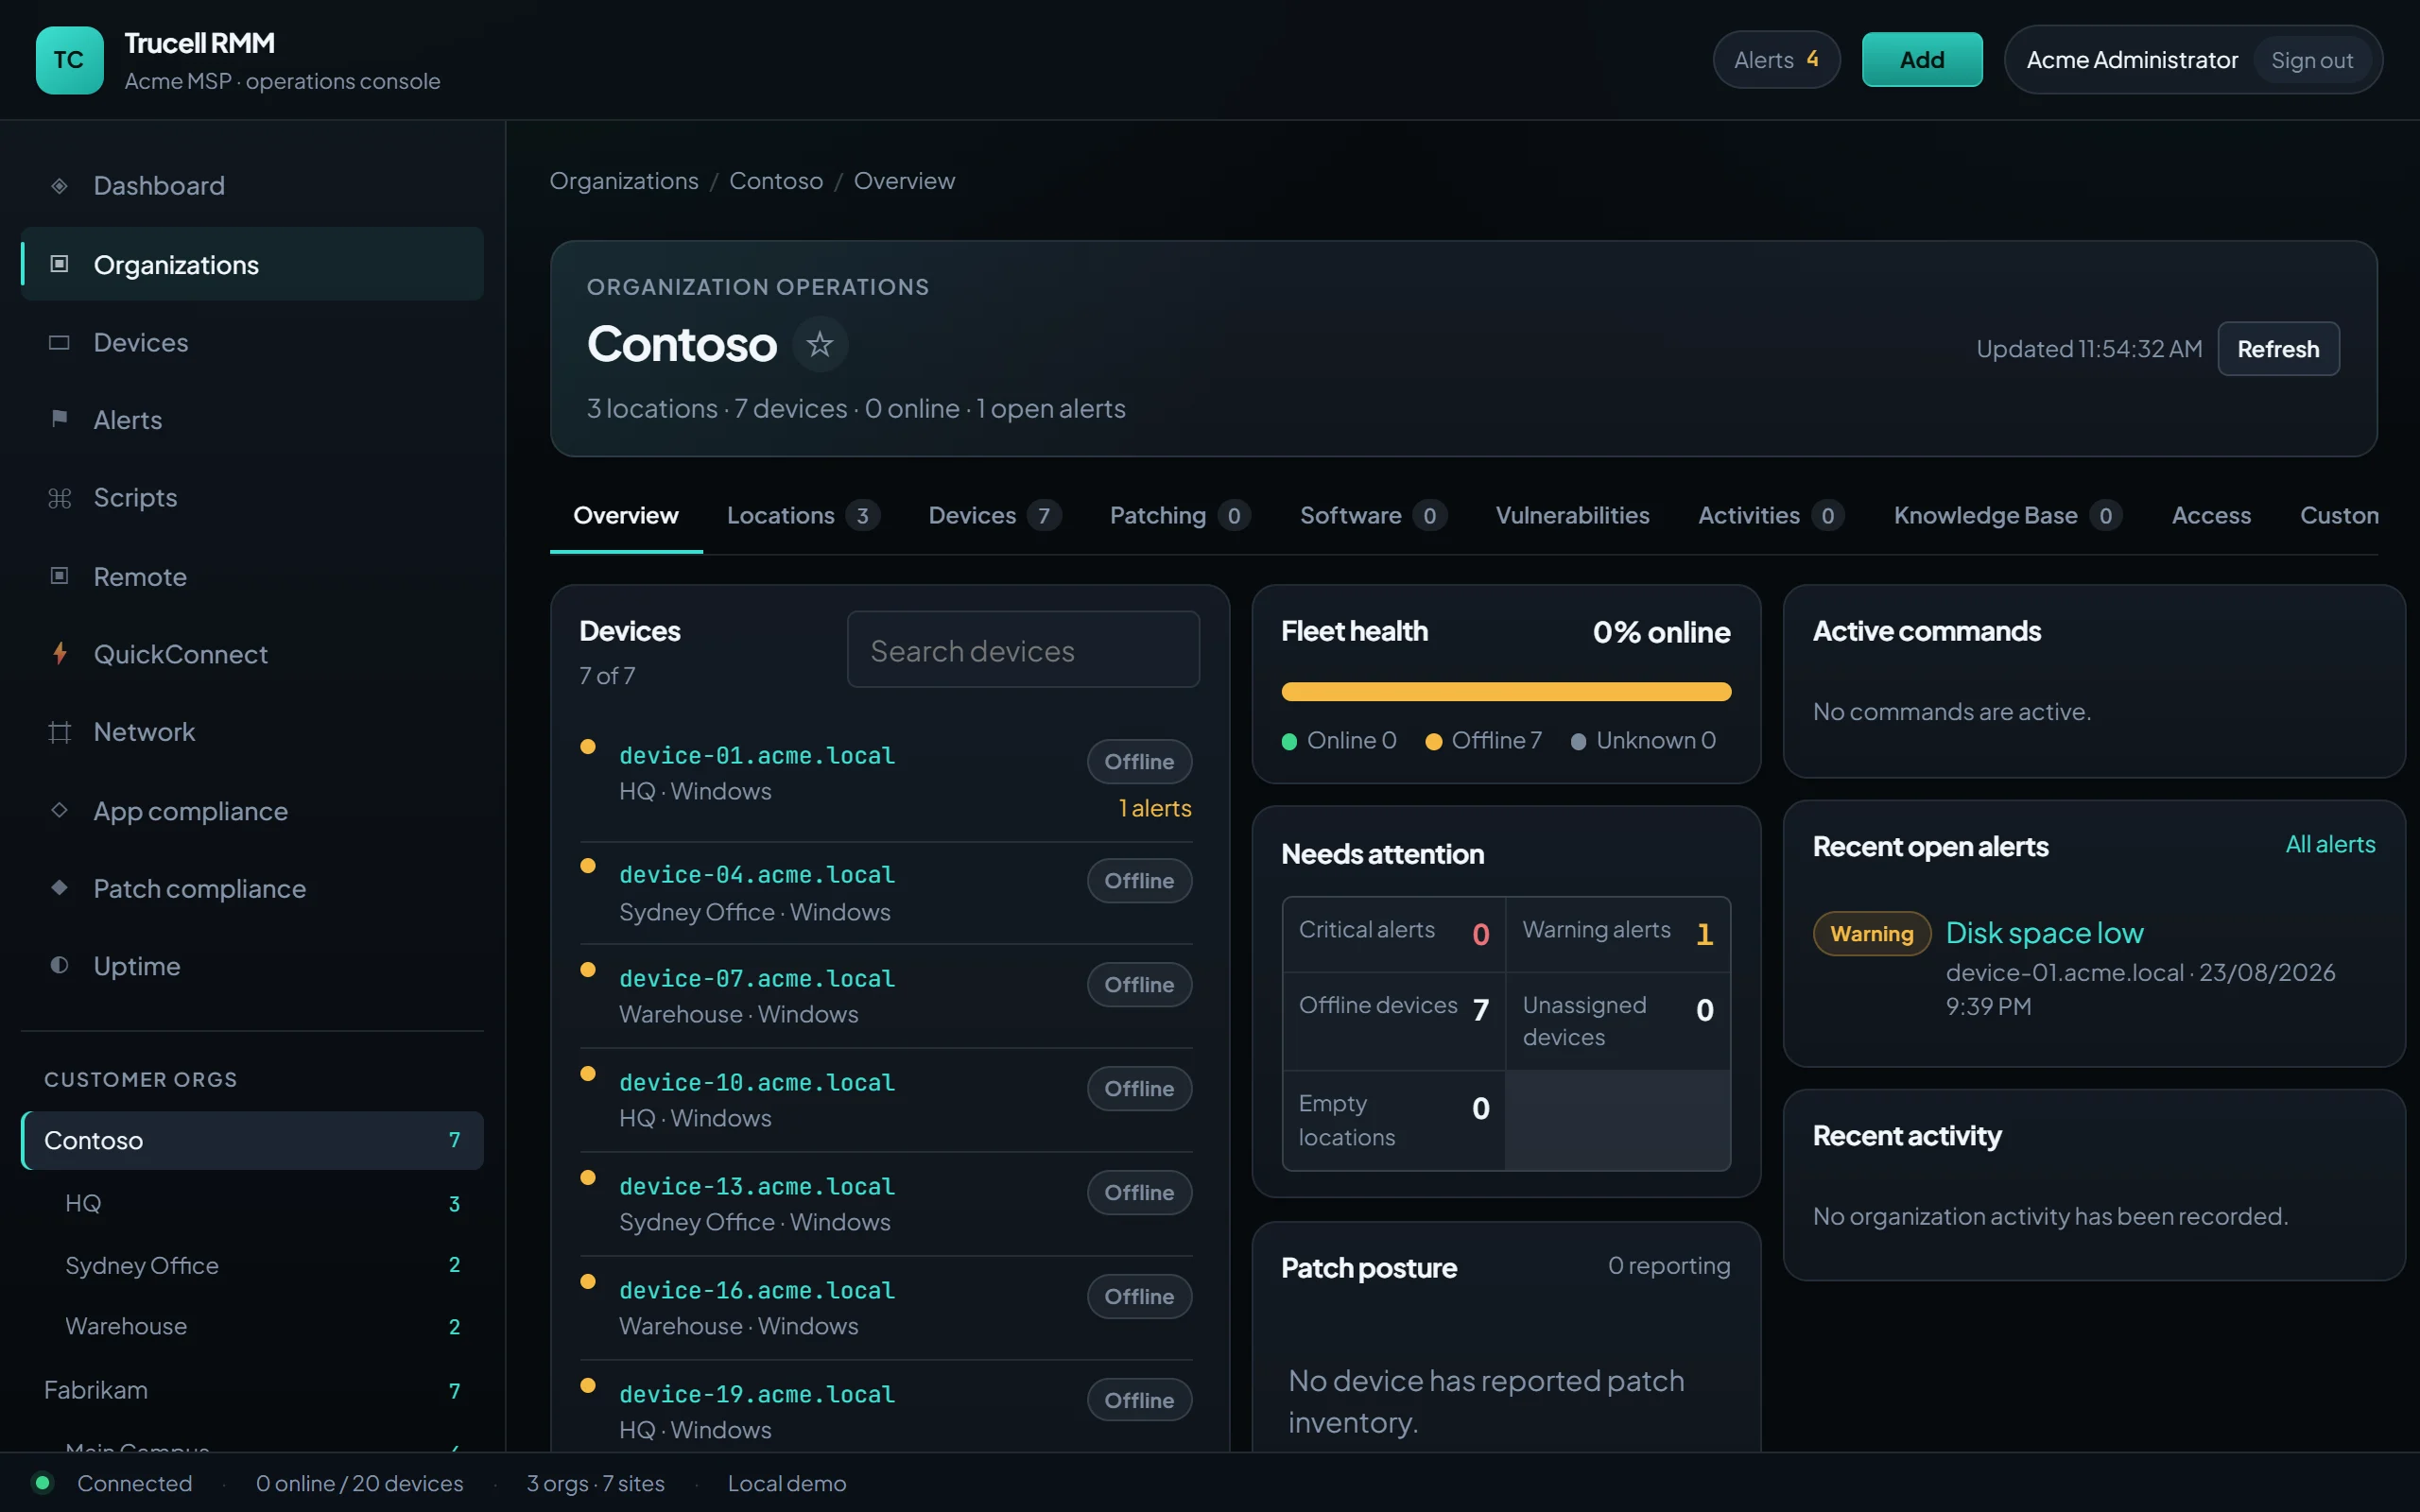Click the '1 alerts' label on device-01

1155,808
